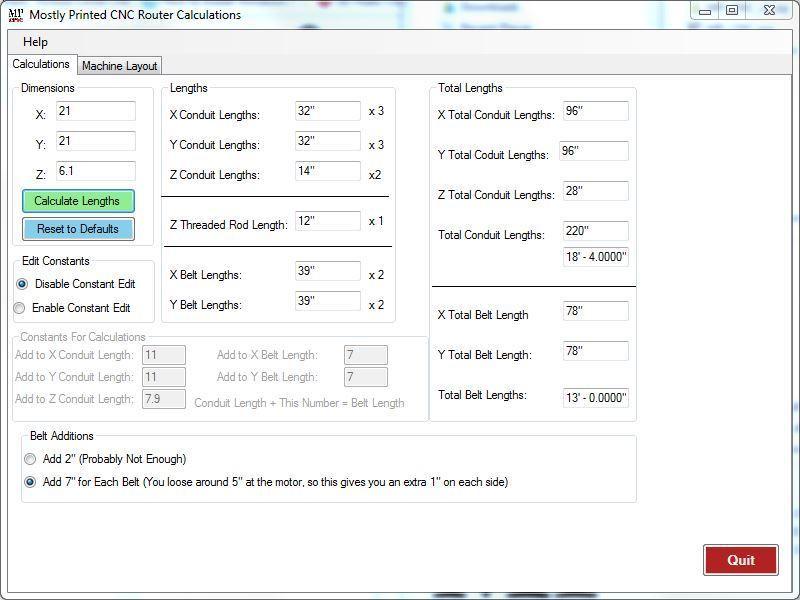Click Total Conduit Lengths 220" field
This screenshot has height=600, width=800.
pyautogui.click(x=596, y=231)
